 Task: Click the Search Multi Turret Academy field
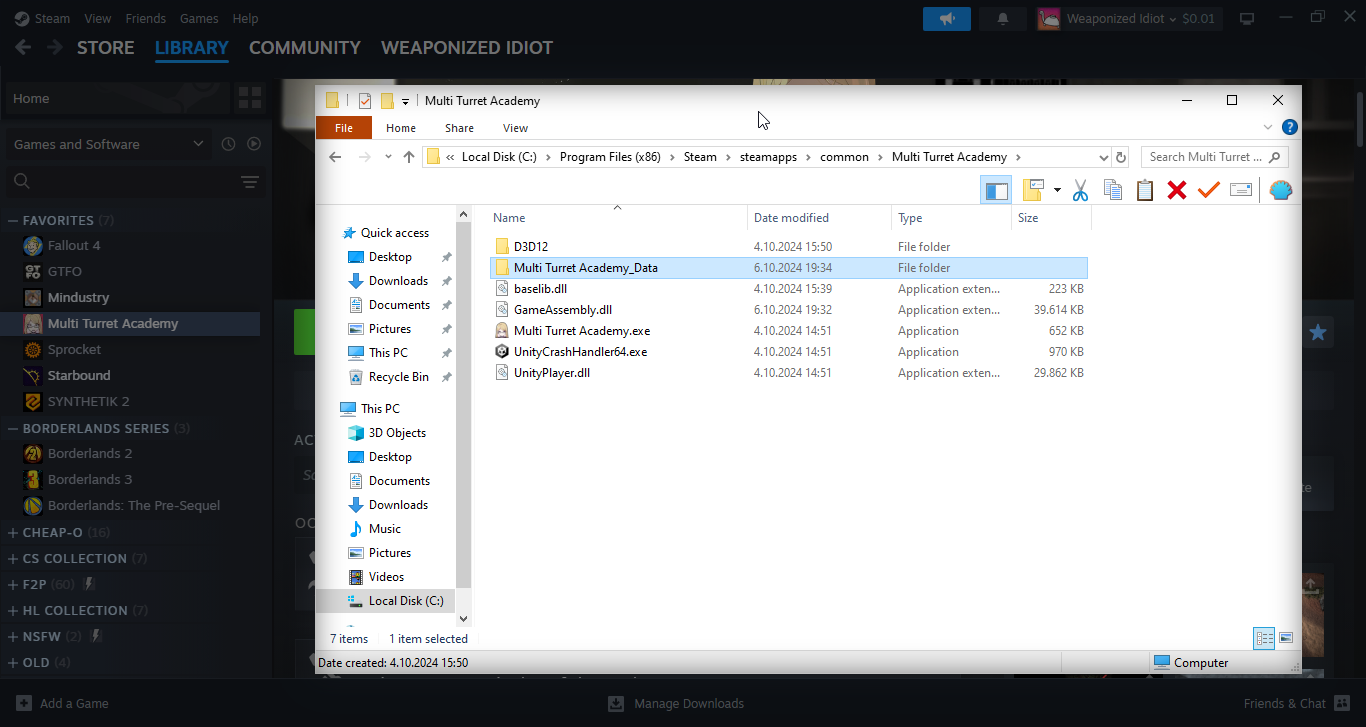click(1214, 157)
